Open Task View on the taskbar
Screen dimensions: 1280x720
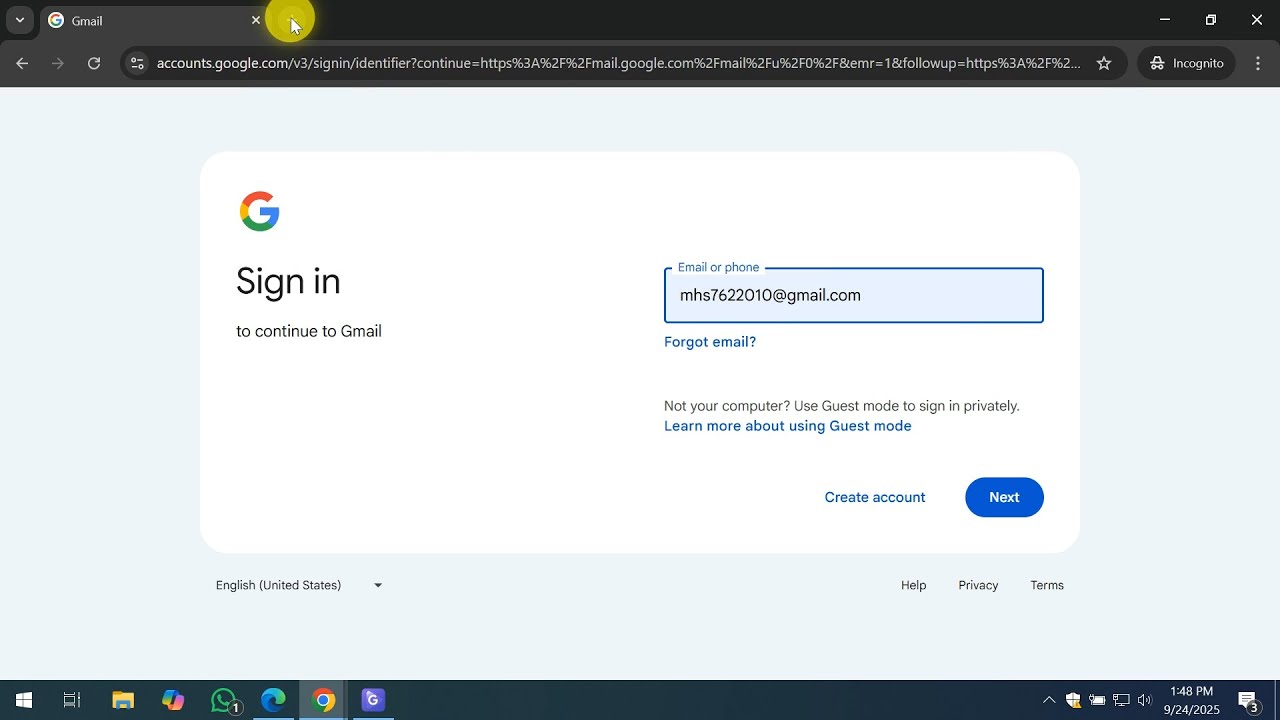[72, 700]
